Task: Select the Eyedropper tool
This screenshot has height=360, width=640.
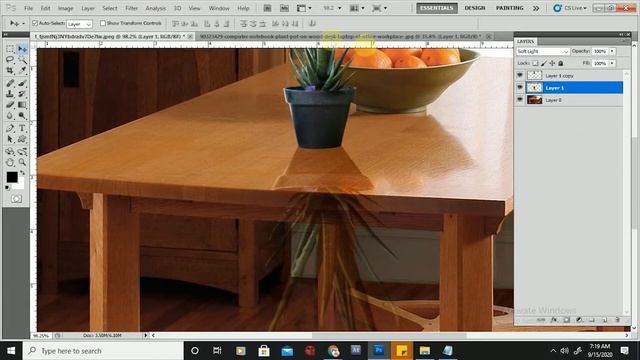Action: pyautogui.click(x=22, y=71)
